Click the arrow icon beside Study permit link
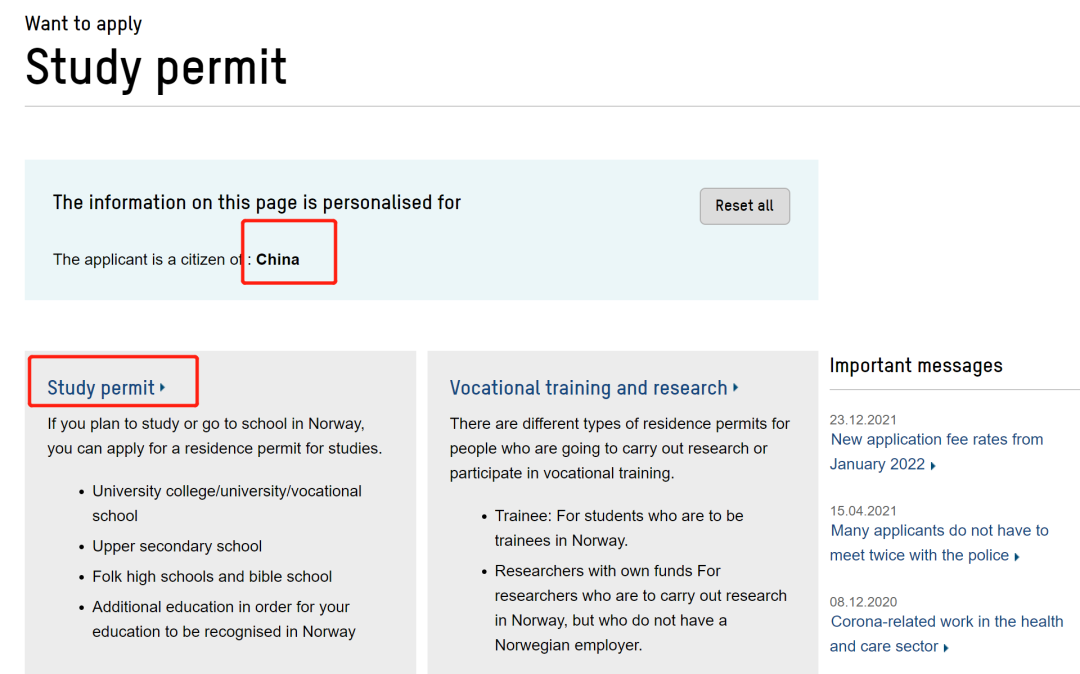This screenshot has height=674, width=1080. (x=163, y=388)
